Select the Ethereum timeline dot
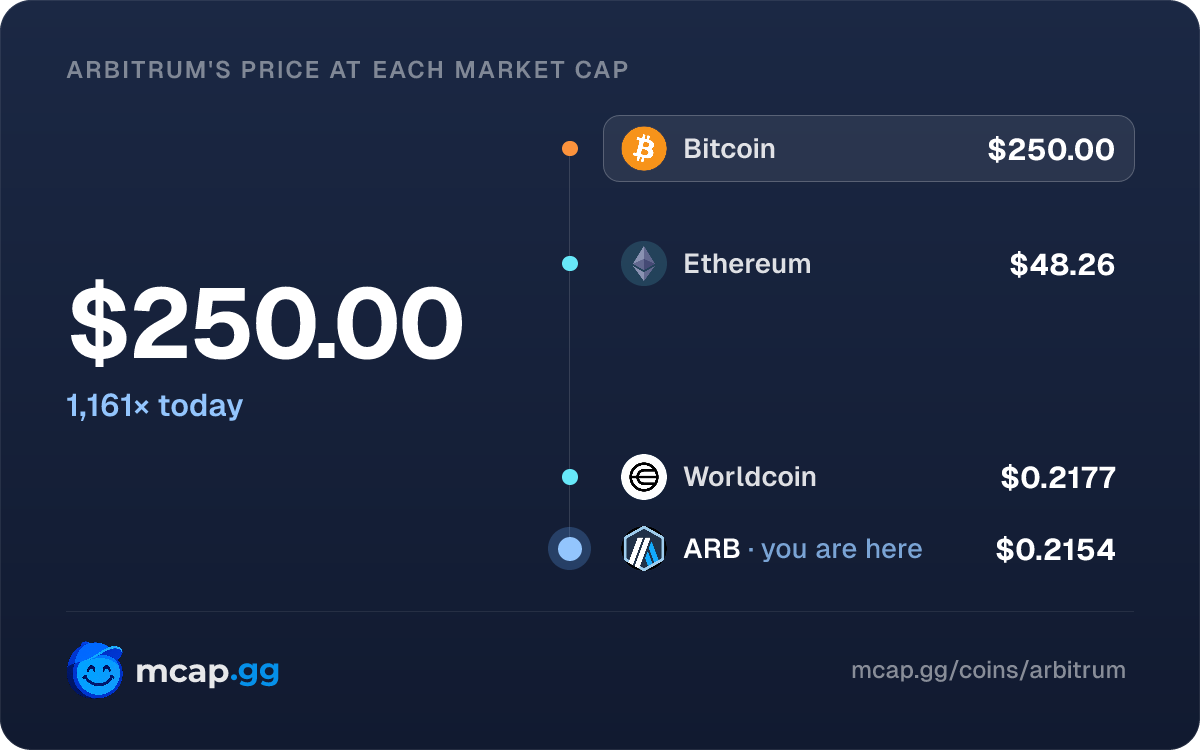 (x=570, y=264)
